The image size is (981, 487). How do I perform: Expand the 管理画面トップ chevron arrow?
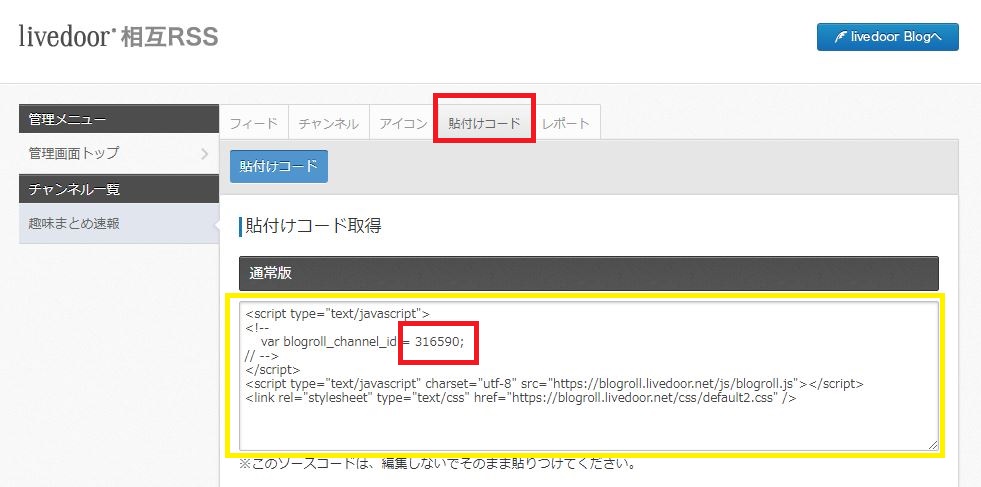(205, 153)
